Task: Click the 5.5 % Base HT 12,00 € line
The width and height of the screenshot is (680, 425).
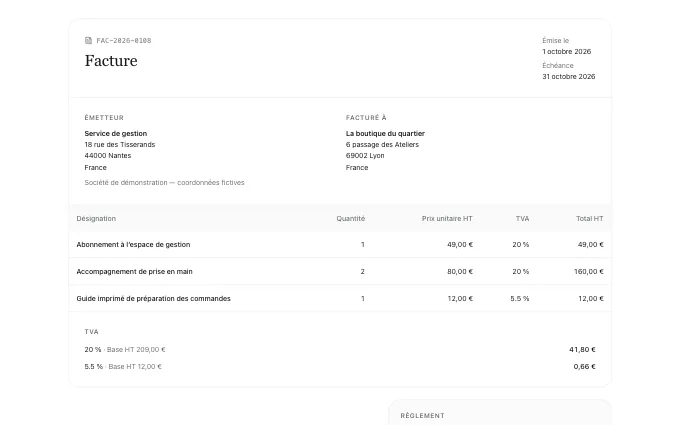Action: (123, 366)
